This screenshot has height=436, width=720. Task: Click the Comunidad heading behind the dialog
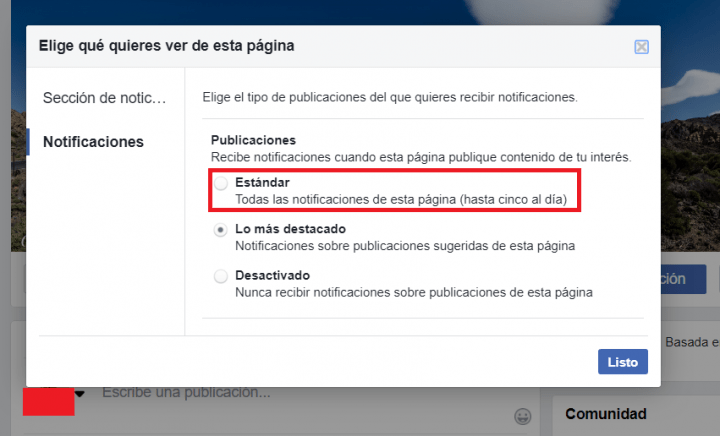coord(606,414)
